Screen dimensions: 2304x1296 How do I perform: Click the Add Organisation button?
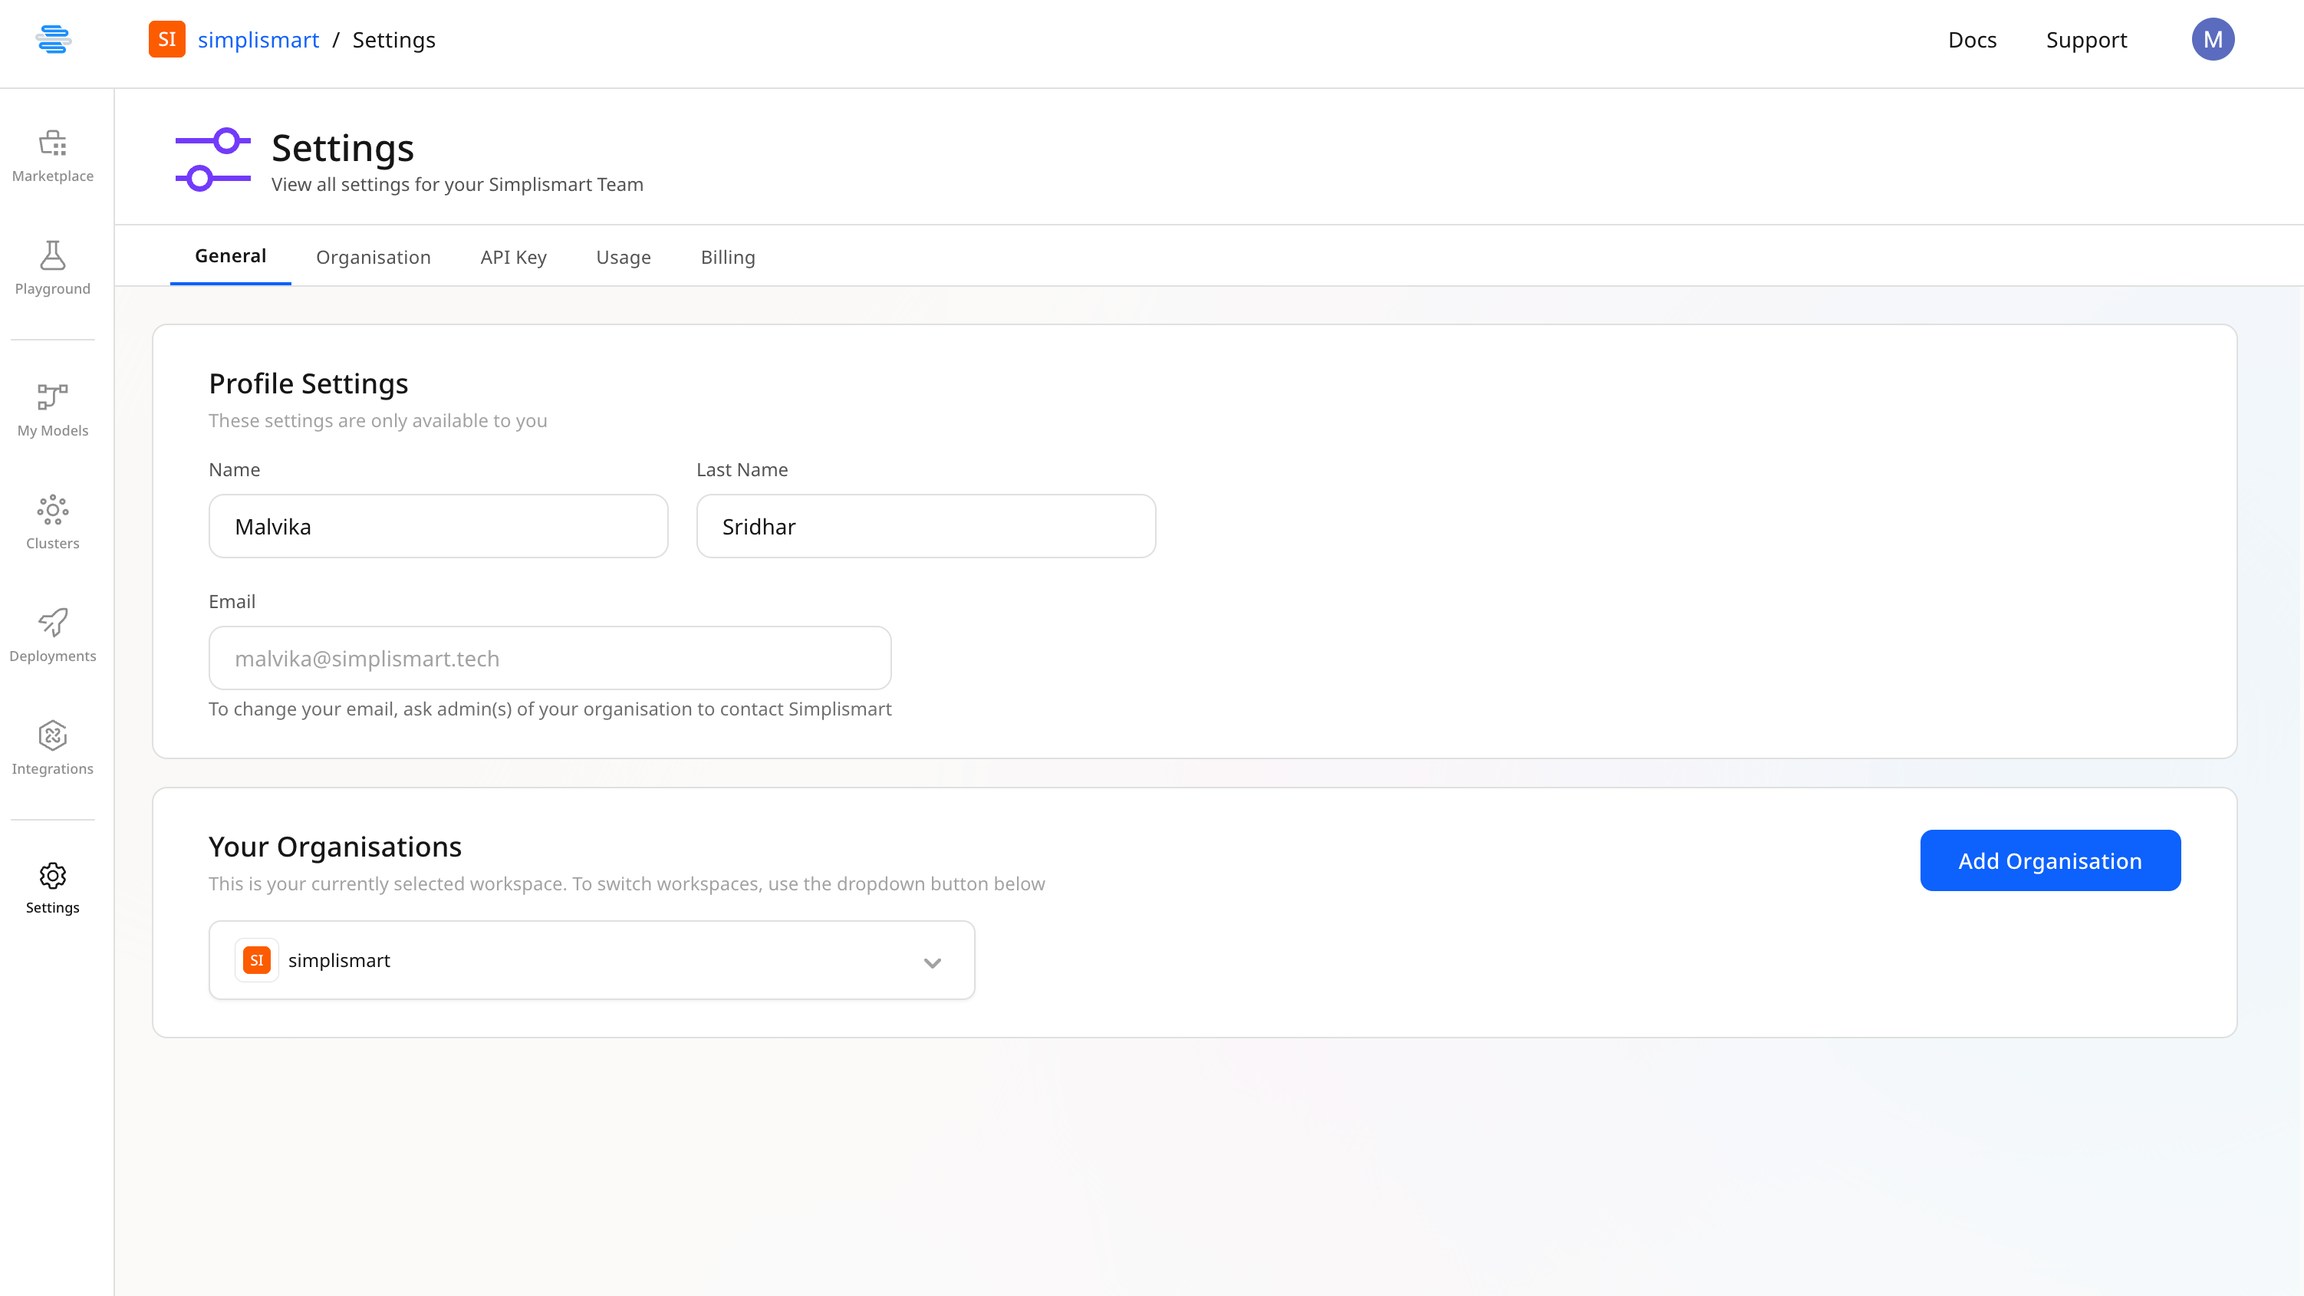2050,860
